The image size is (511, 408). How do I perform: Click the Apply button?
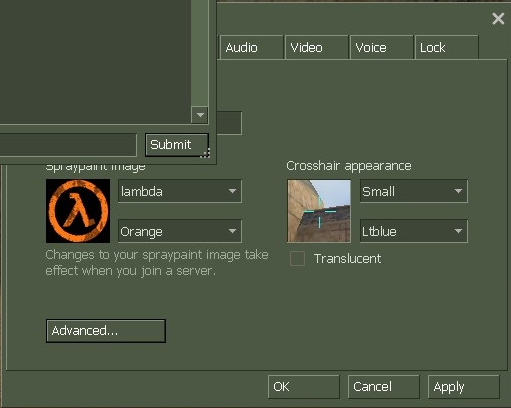point(464,387)
